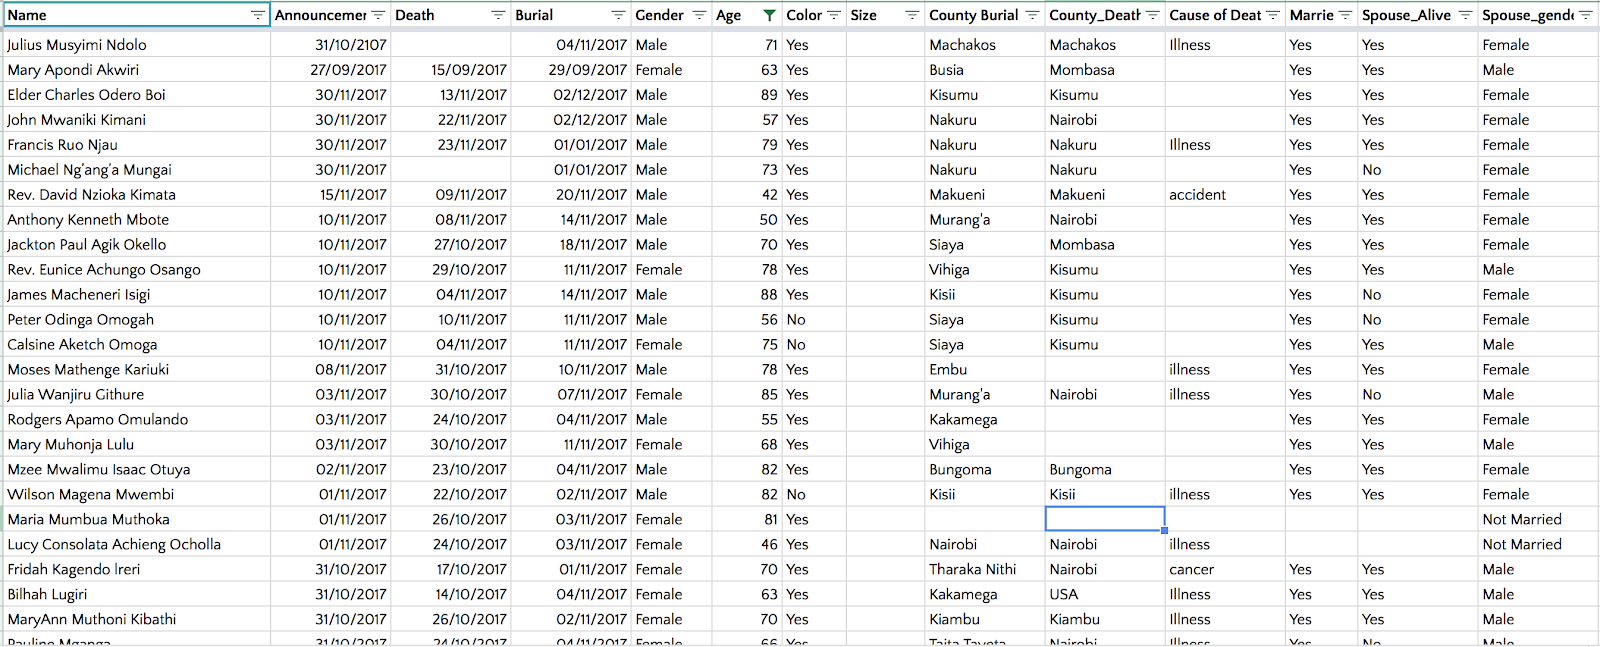Select the USA cell in County_Death column
The image size is (1600, 647).
[1064, 594]
